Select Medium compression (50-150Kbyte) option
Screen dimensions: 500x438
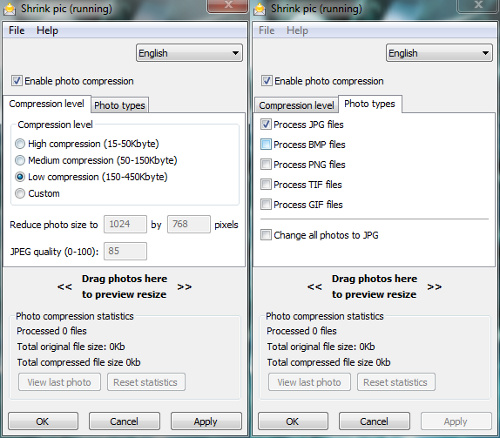[20, 160]
